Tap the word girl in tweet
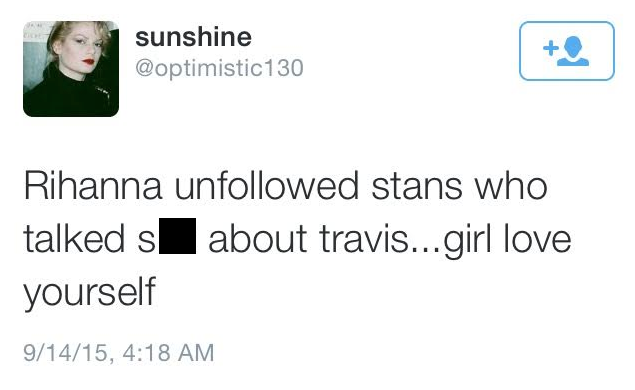This screenshot has height=390, width=635. [467, 241]
